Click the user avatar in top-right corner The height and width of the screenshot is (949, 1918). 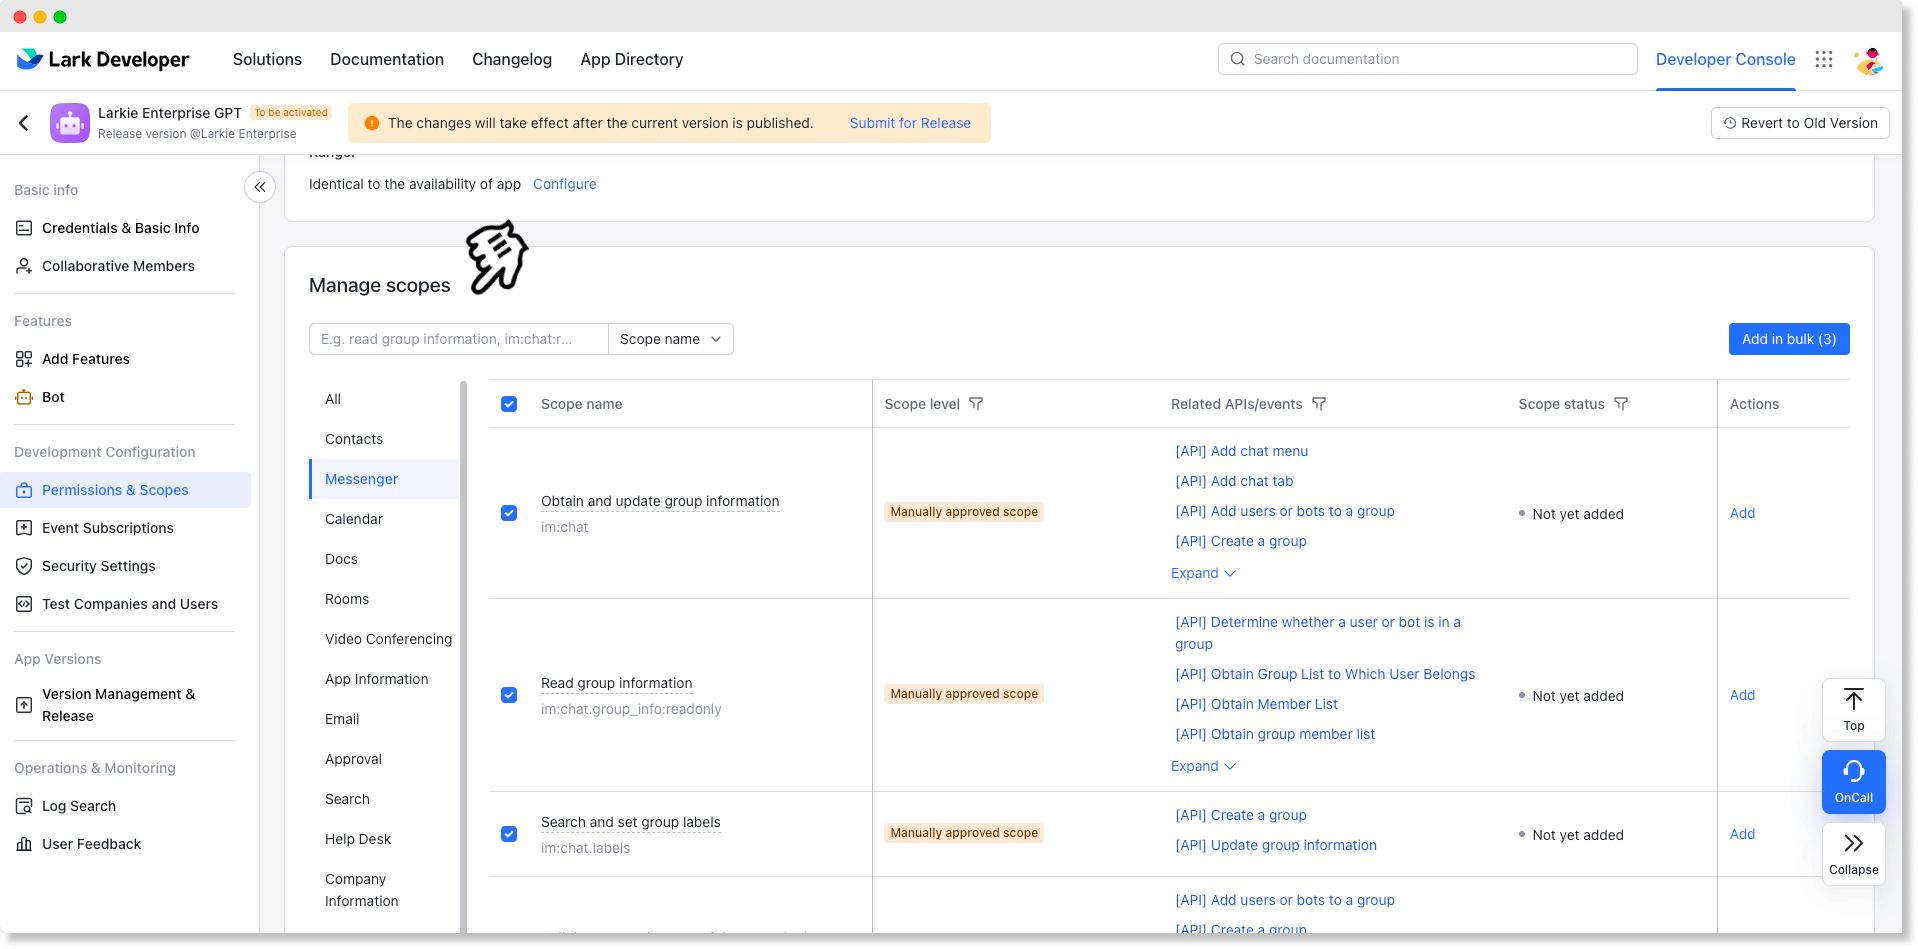[1868, 60]
